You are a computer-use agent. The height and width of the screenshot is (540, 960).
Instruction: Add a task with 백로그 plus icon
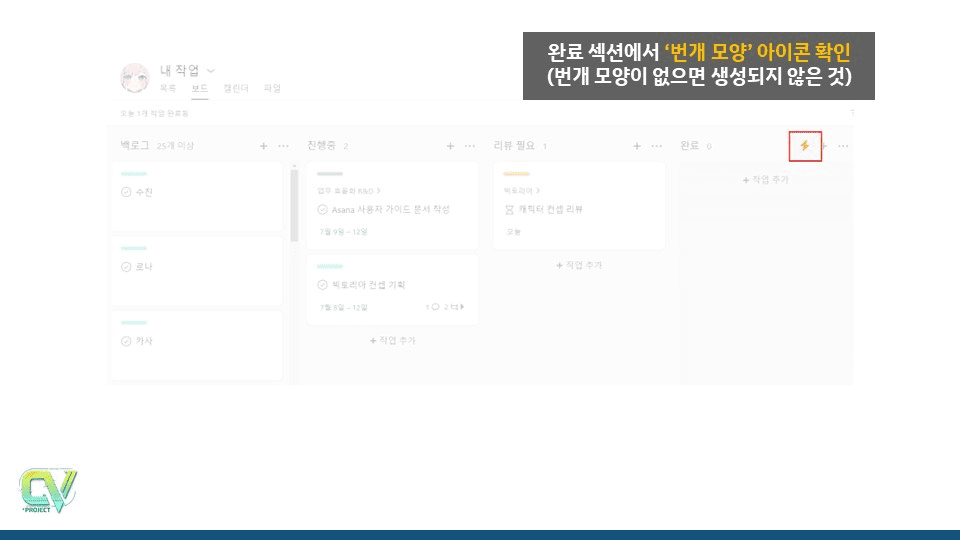click(x=264, y=146)
